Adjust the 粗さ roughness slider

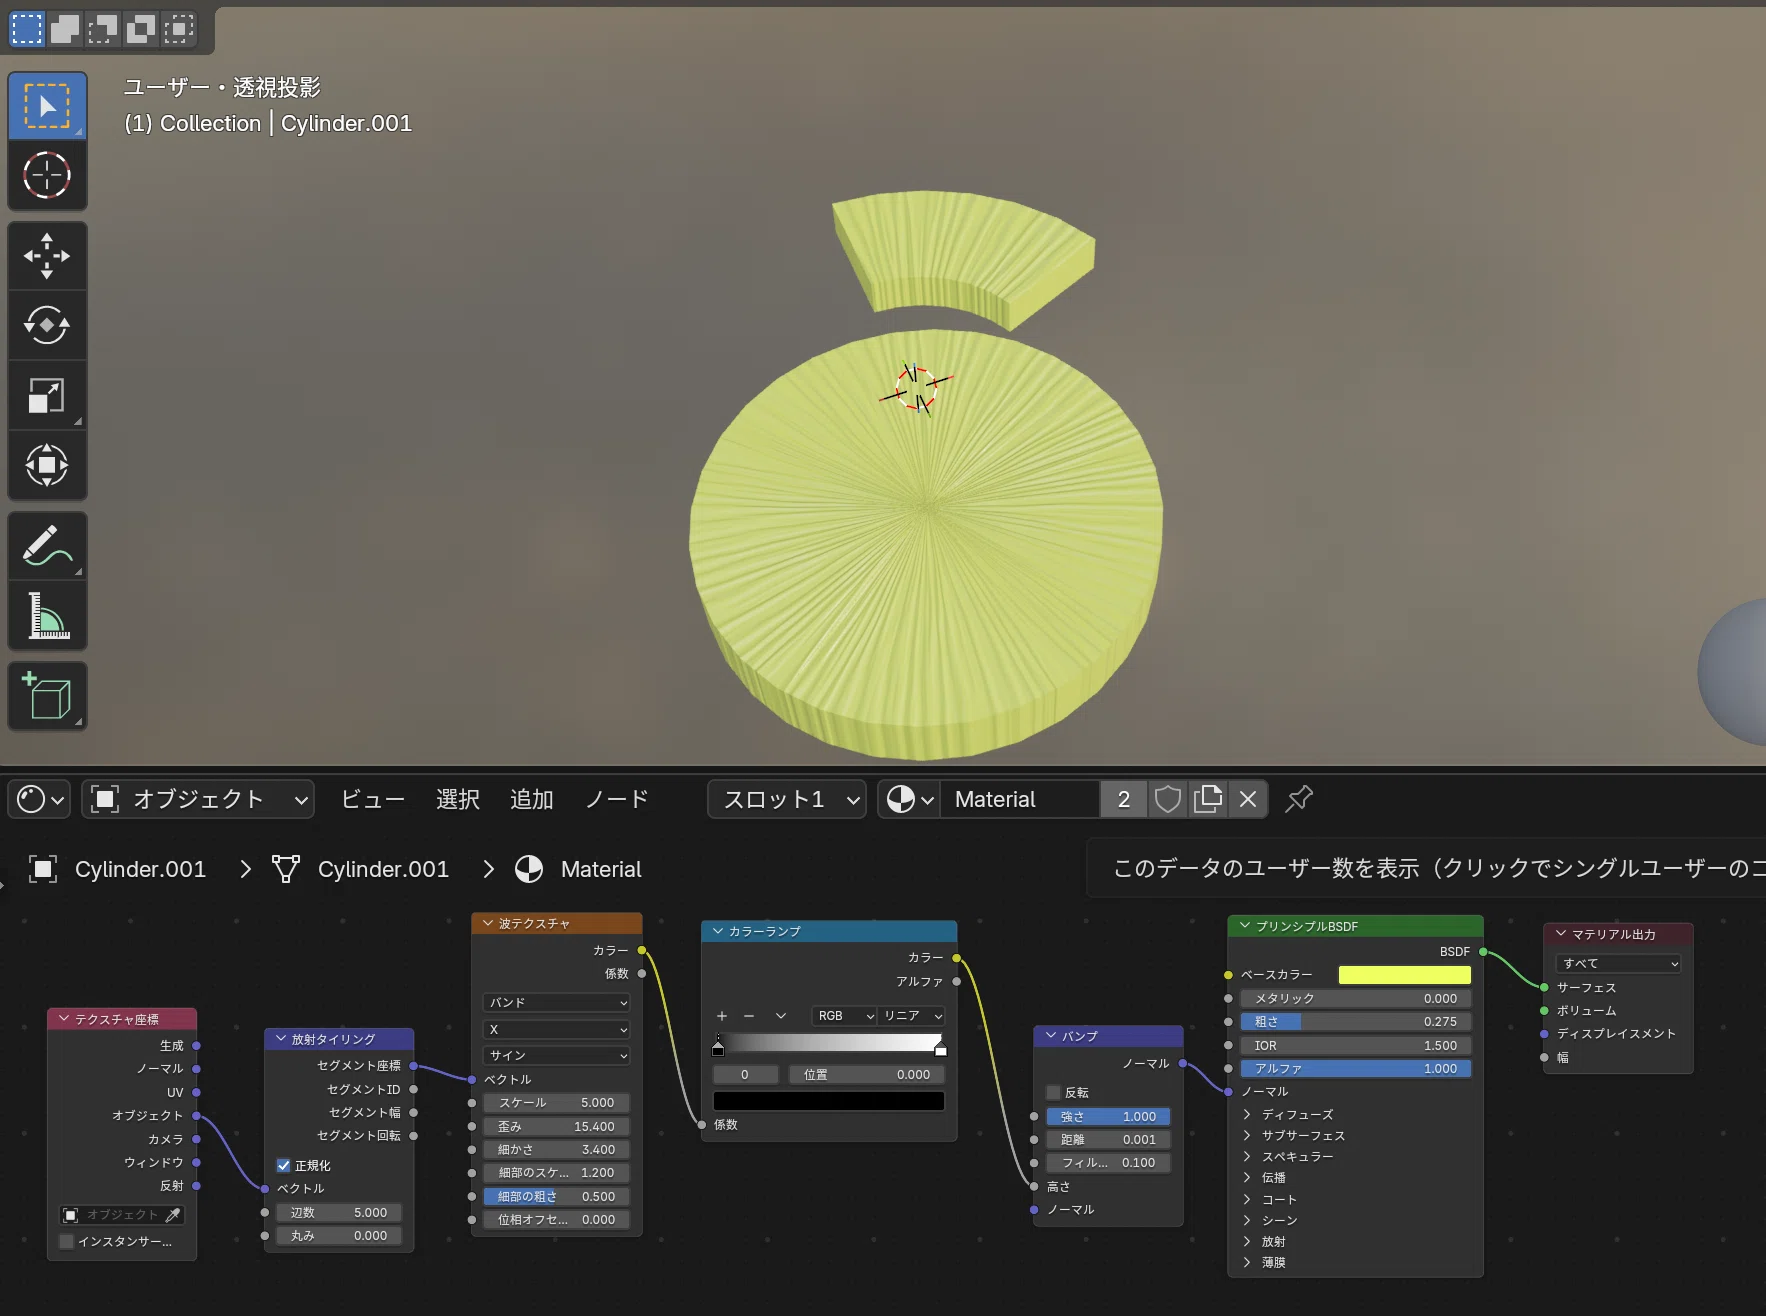click(x=1356, y=1022)
